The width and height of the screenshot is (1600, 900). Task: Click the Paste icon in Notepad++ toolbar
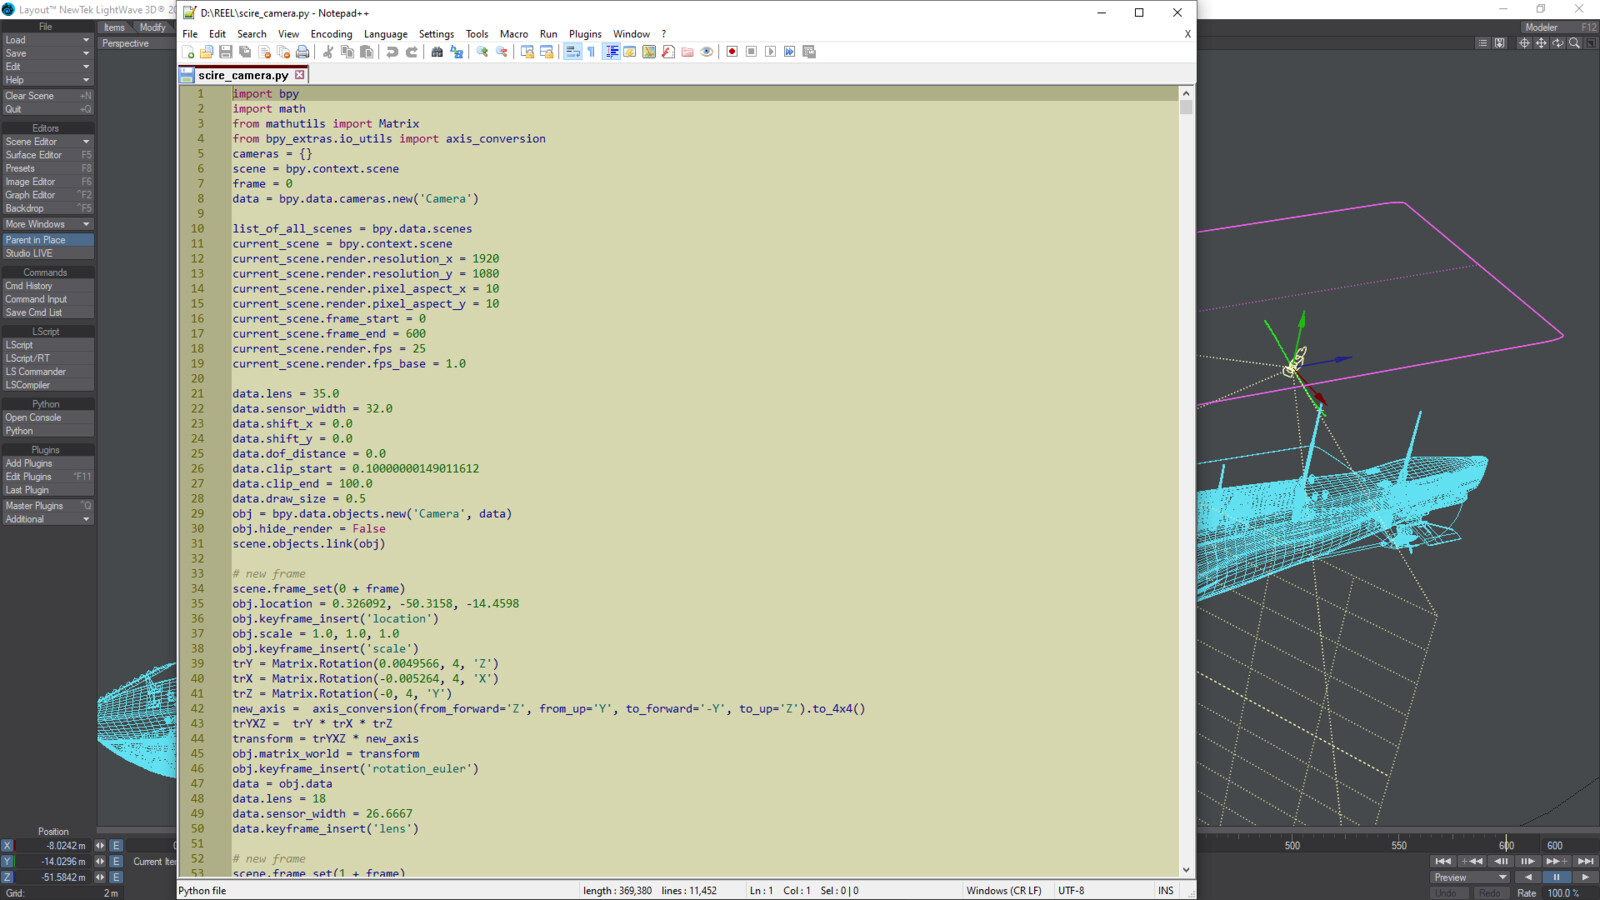[367, 52]
